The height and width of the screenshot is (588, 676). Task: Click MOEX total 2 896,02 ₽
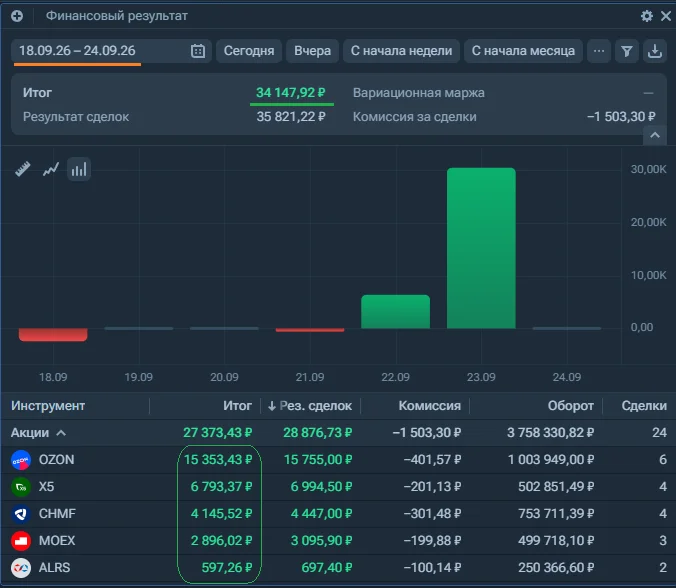[221, 541]
